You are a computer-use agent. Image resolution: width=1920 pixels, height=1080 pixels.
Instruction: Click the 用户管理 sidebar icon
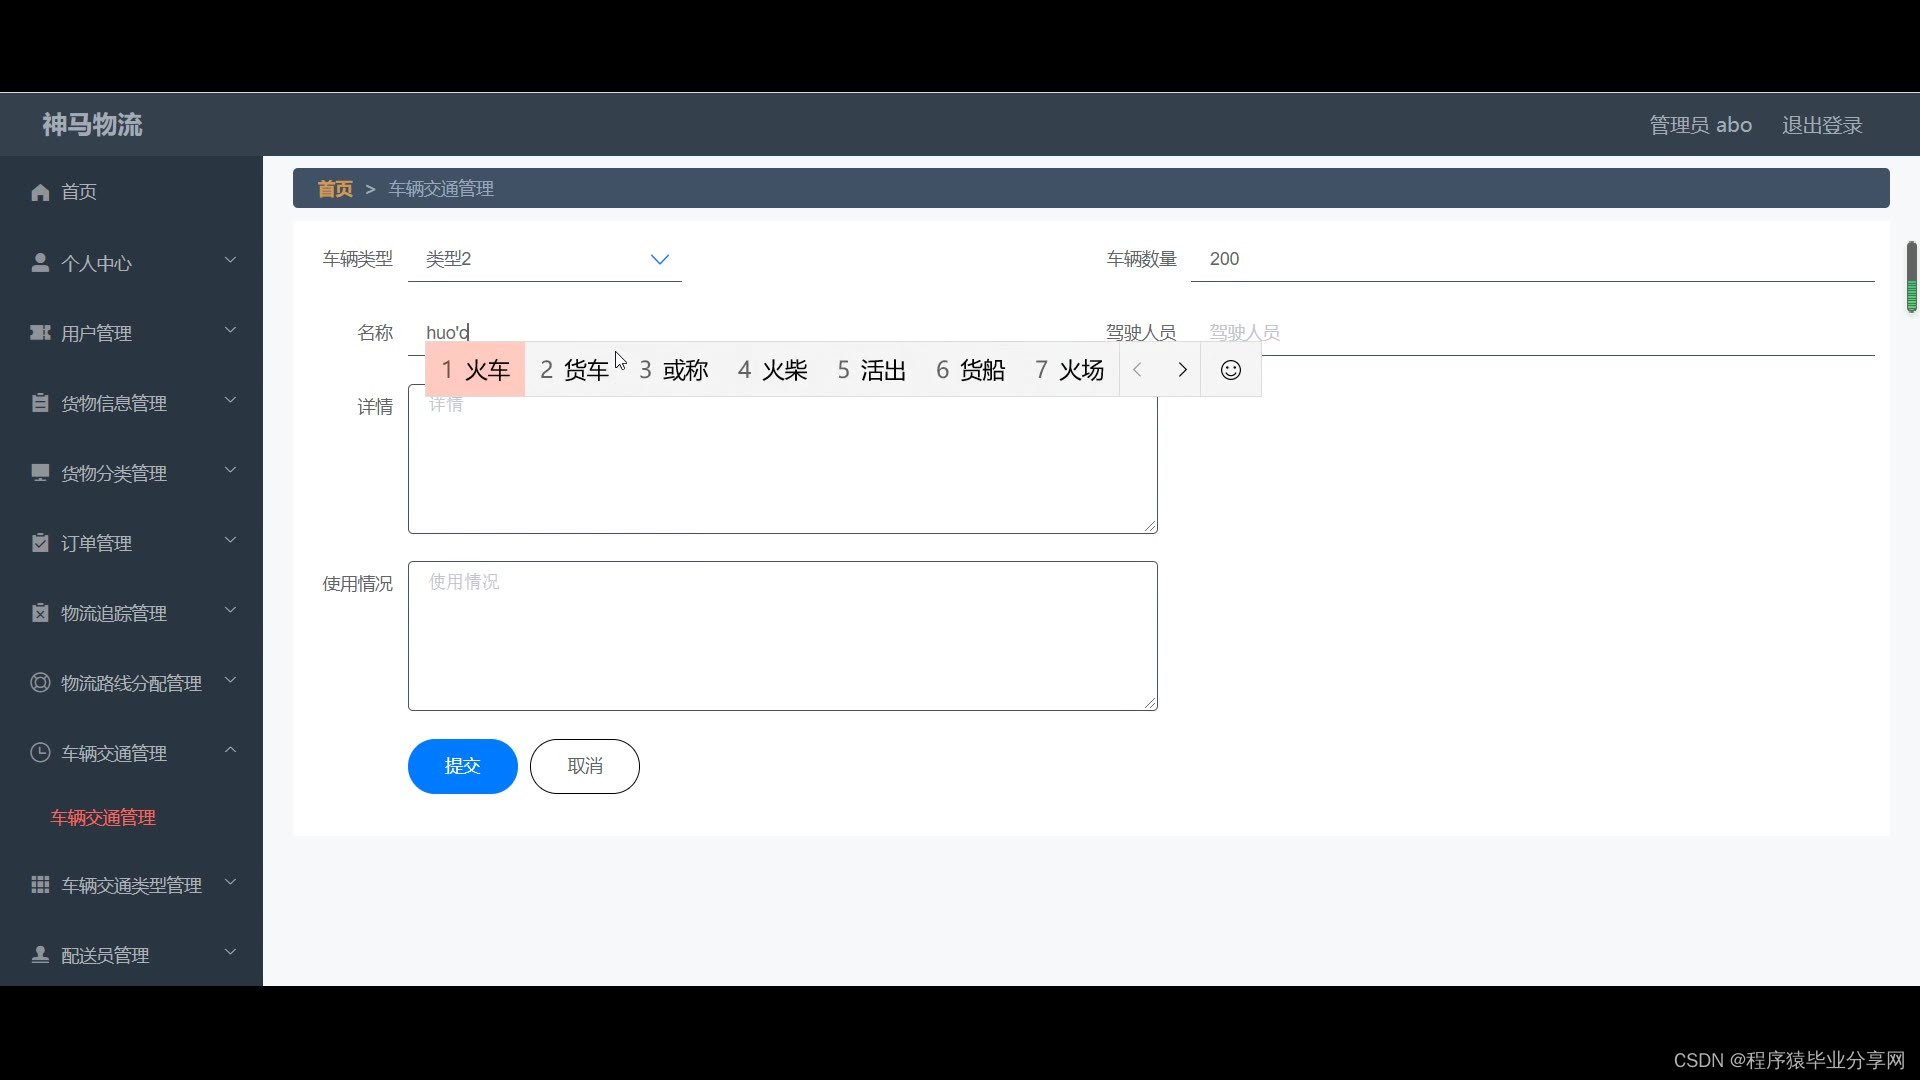tap(40, 332)
